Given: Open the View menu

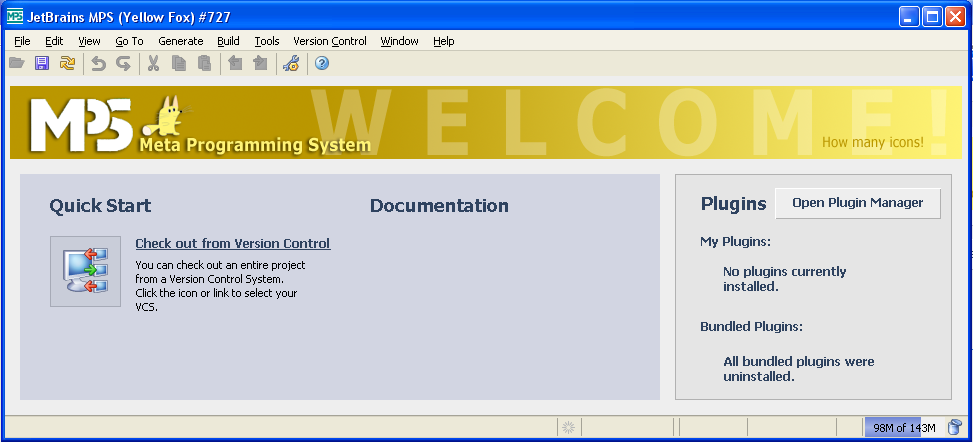Looking at the screenshot, I should [x=89, y=41].
